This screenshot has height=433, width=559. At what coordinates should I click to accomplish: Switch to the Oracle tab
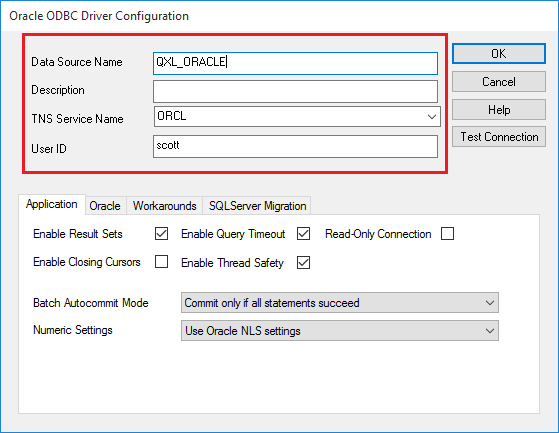click(105, 206)
